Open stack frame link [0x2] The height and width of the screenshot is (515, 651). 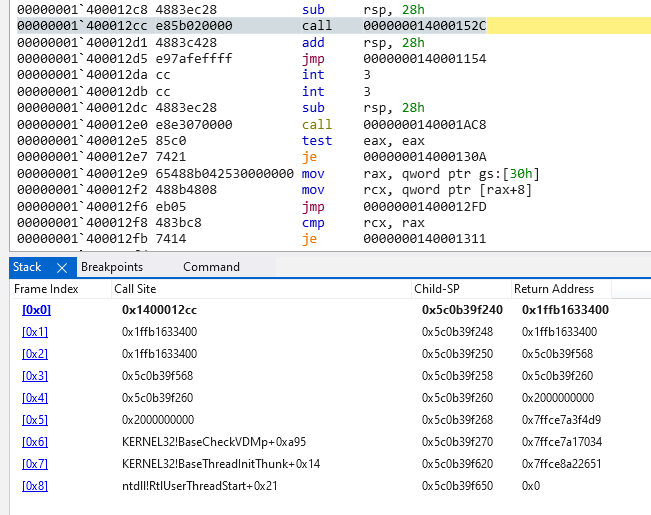35,354
